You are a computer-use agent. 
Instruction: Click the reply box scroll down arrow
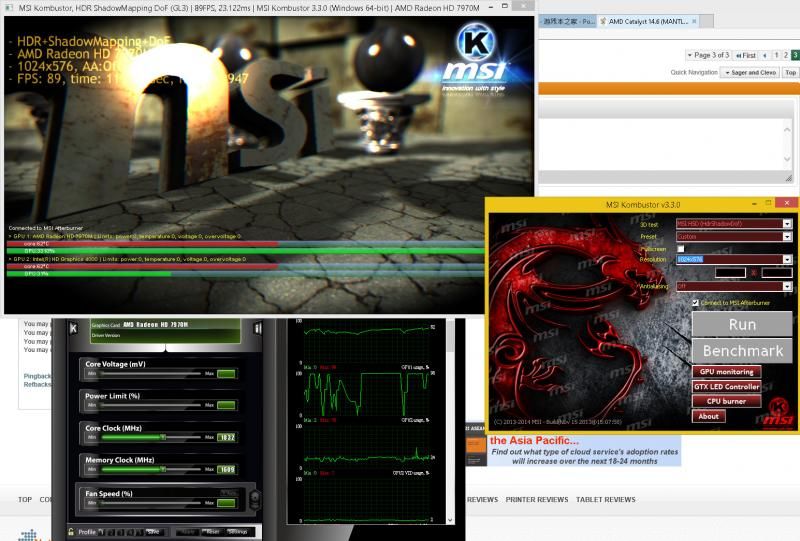coord(787,159)
